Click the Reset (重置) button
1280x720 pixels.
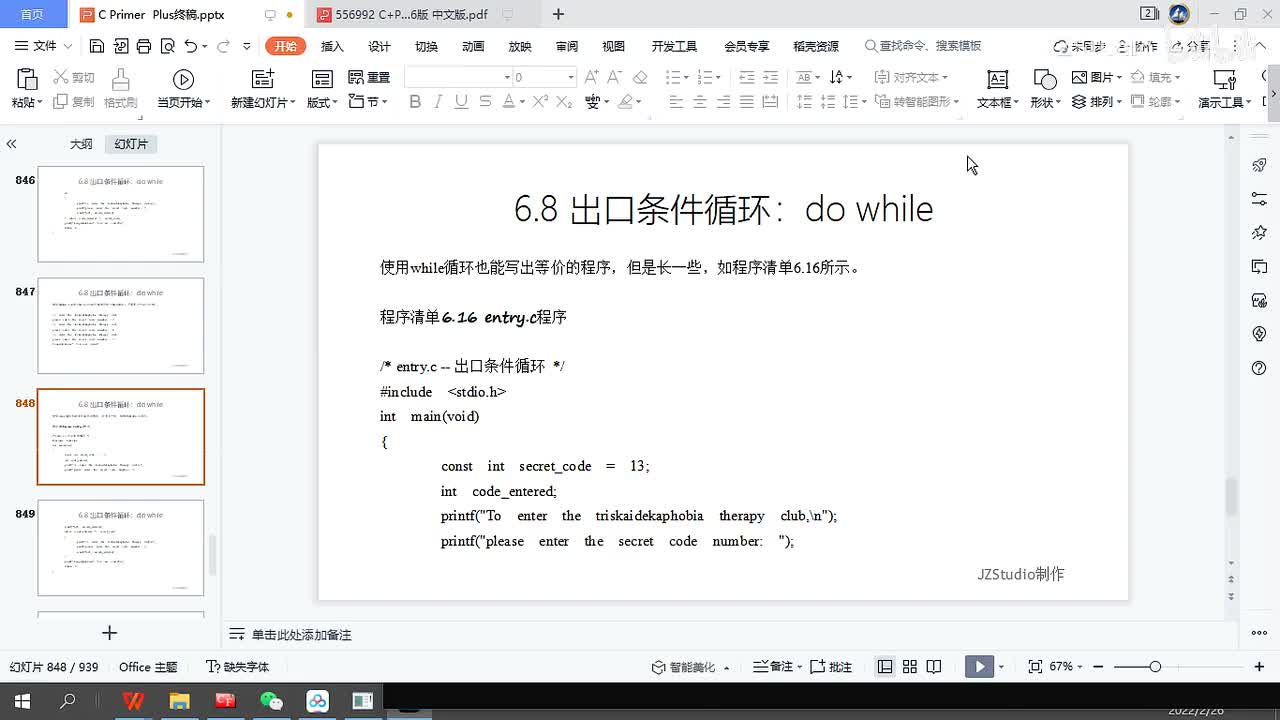coord(369,77)
